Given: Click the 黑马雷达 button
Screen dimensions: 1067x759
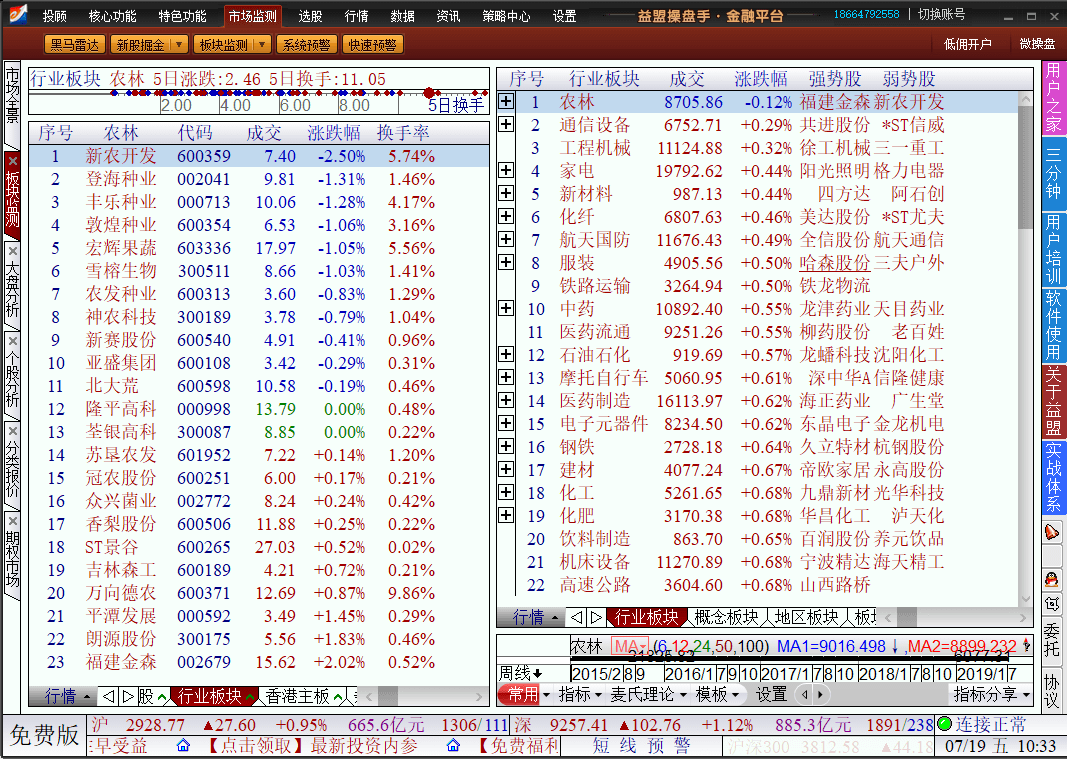Looking at the screenshot, I should point(75,45).
